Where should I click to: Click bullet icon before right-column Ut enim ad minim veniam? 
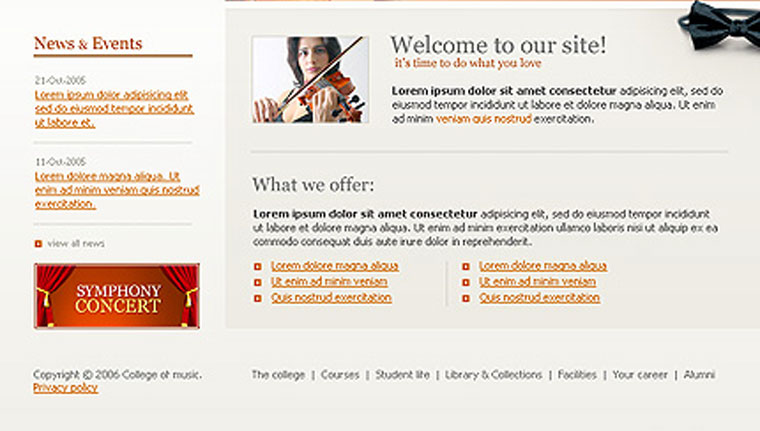coord(465,283)
